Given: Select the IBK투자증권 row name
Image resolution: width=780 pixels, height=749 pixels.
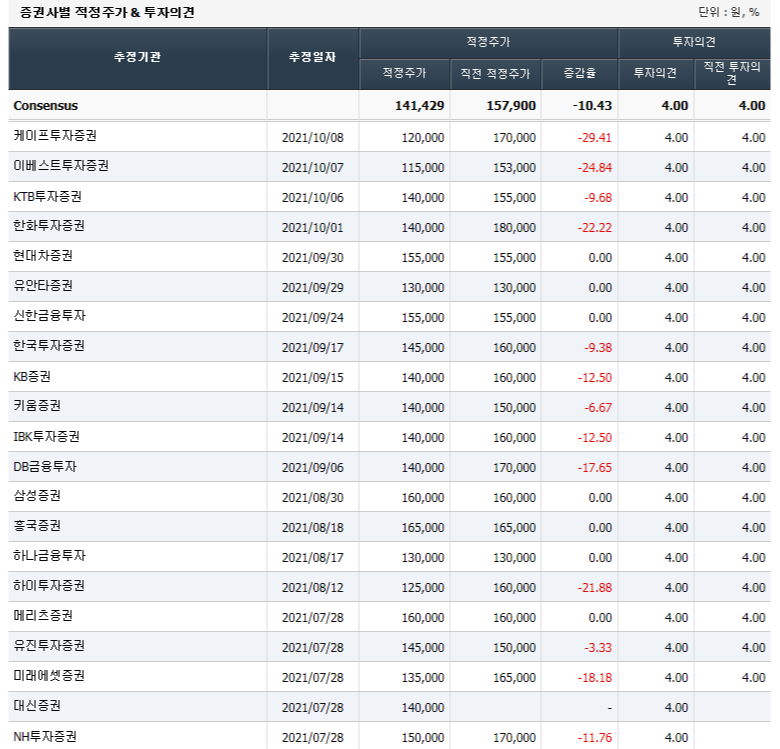Looking at the screenshot, I should pyautogui.click(x=47, y=437).
